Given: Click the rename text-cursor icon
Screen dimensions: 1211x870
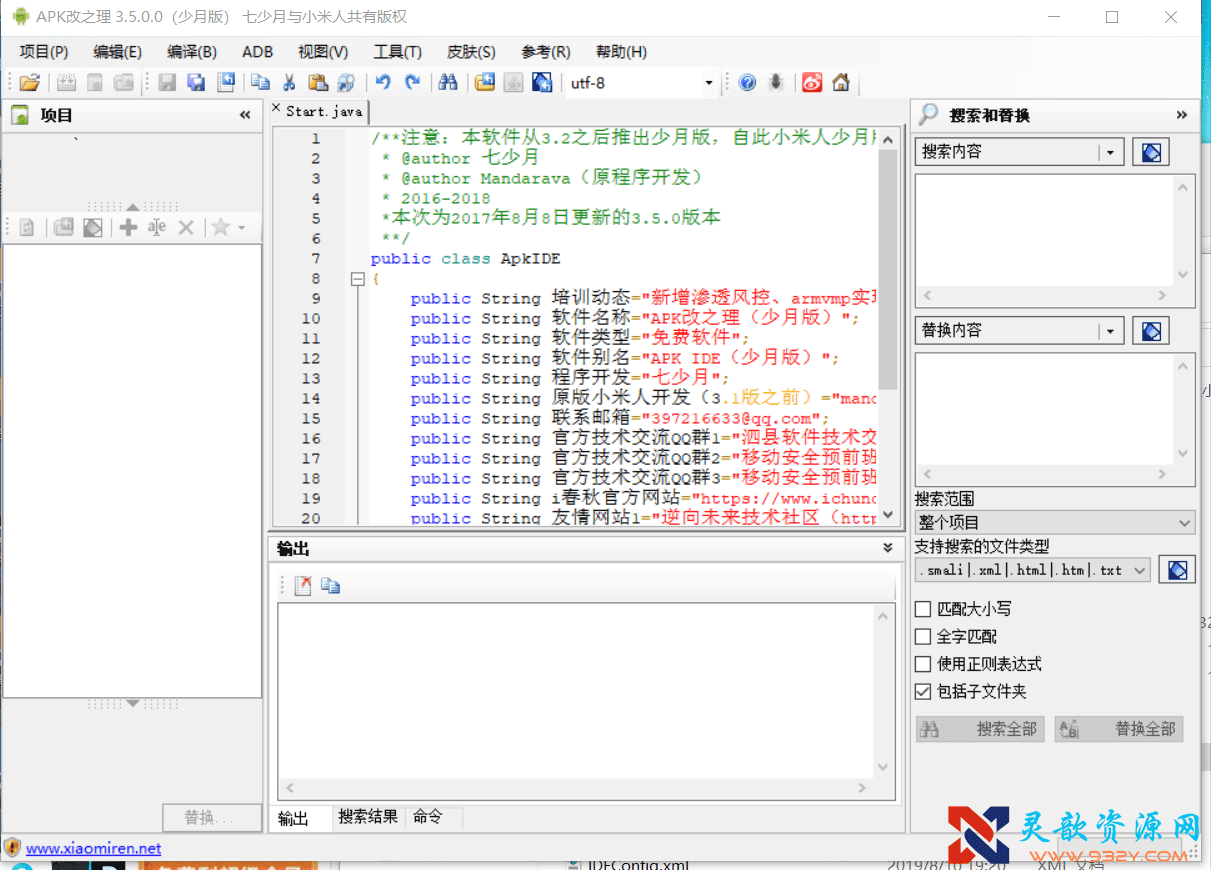Looking at the screenshot, I should click(157, 228).
